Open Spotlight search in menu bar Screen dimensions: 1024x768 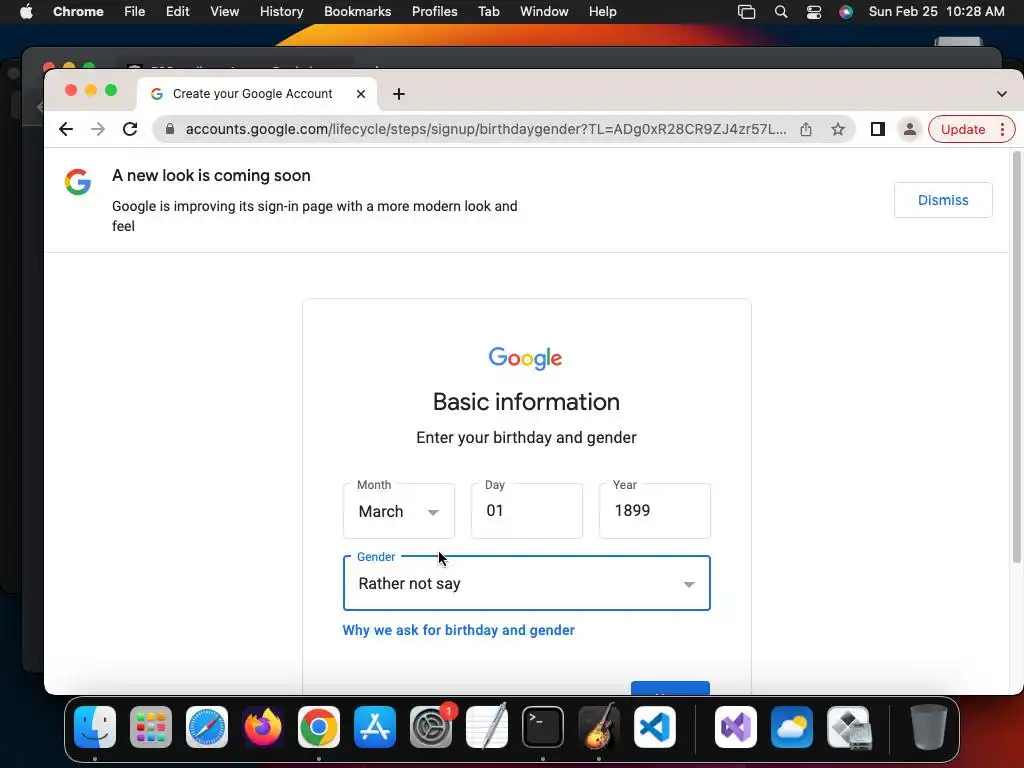click(x=780, y=12)
